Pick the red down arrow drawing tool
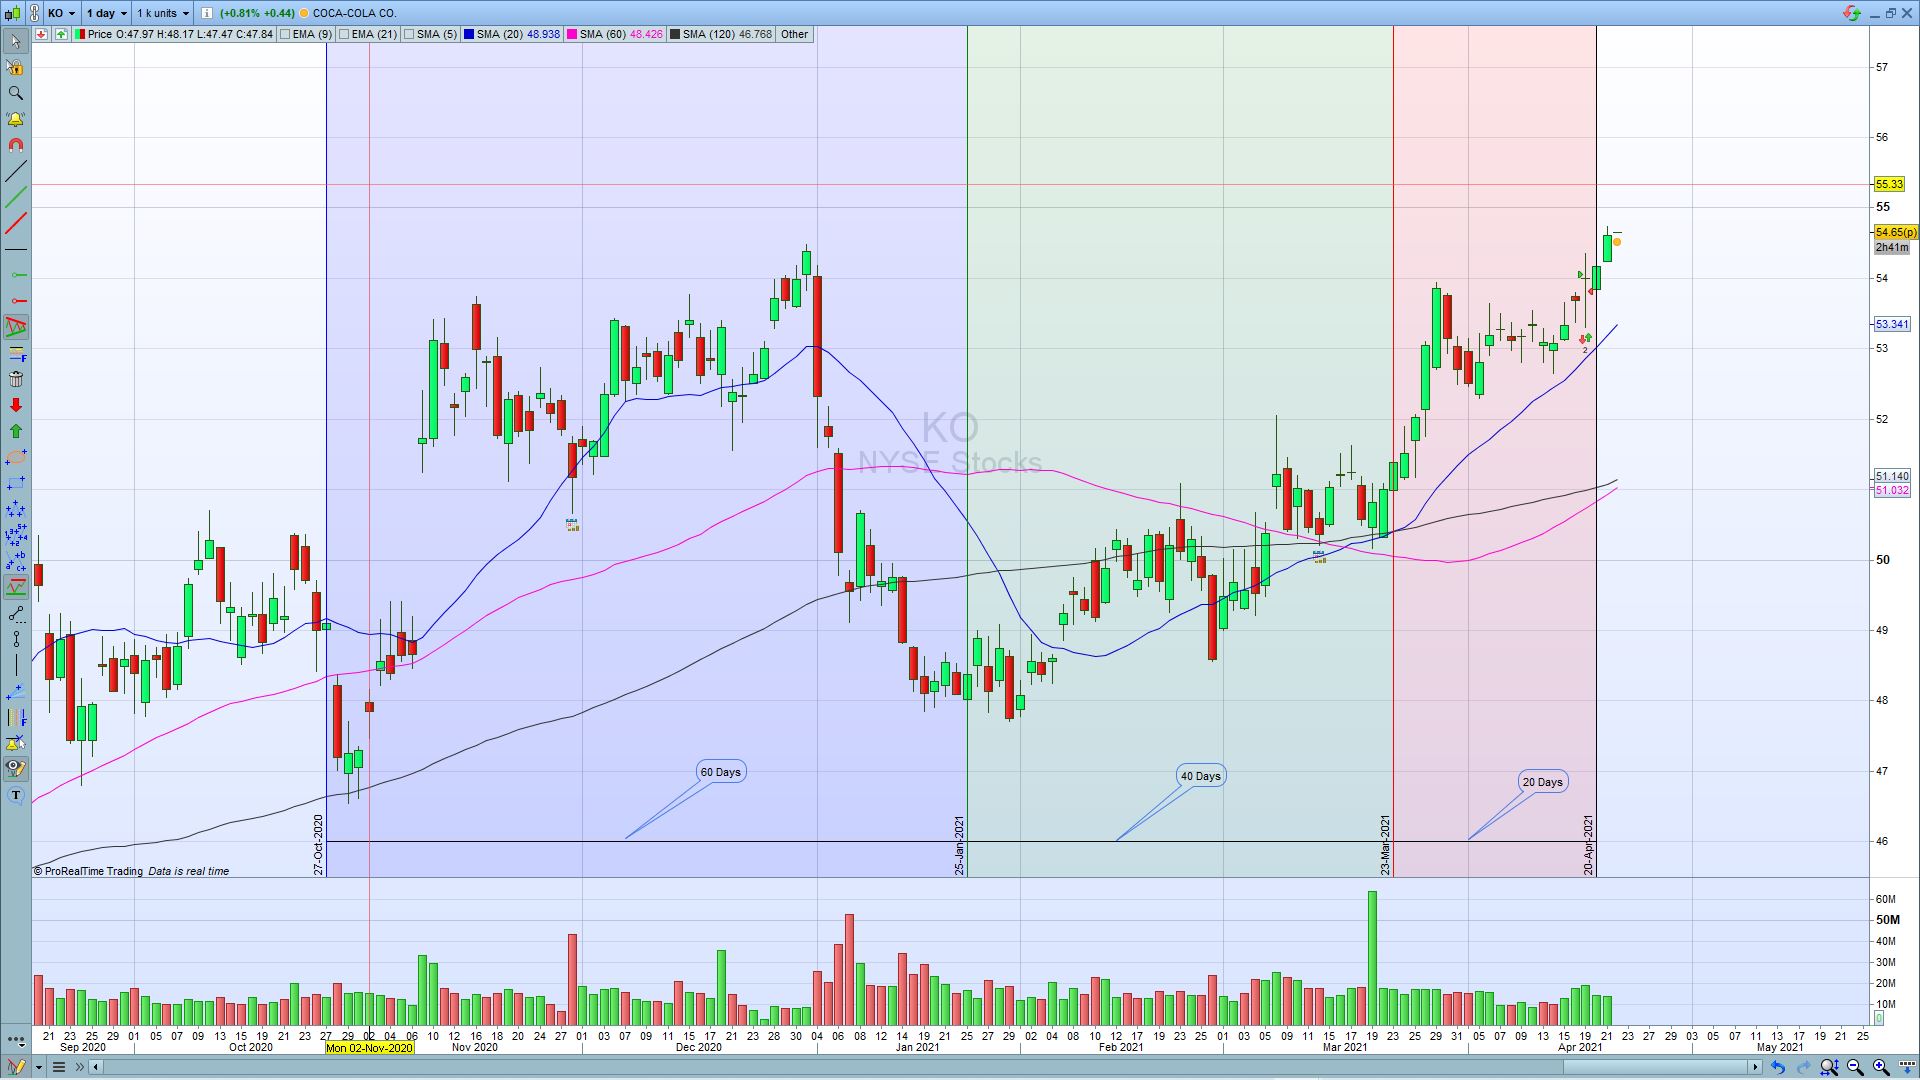Image resolution: width=1920 pixels, height=1080 pixels. pos(15,405)
